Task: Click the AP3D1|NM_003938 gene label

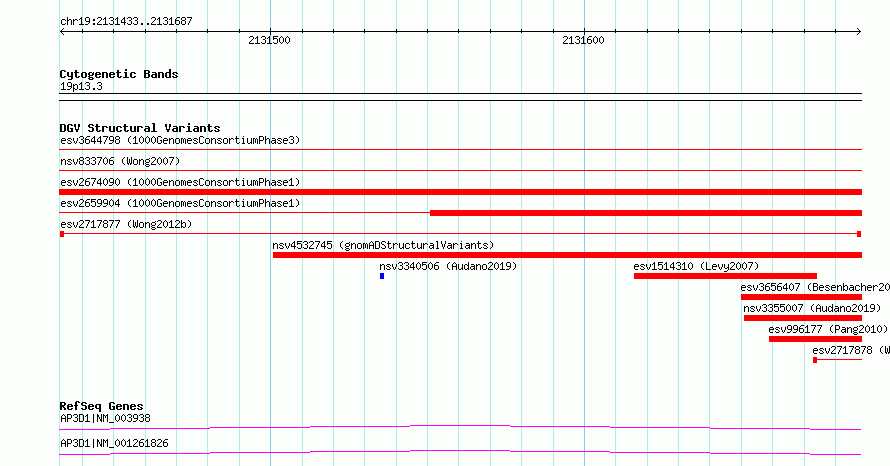Action: pyautogui.click(x=106, y=418)
